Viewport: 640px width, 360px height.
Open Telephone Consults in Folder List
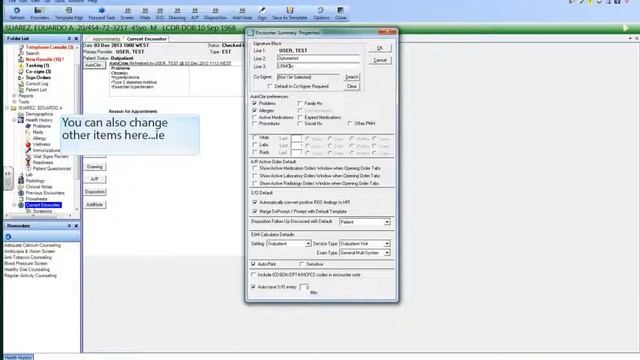[49, 47]
